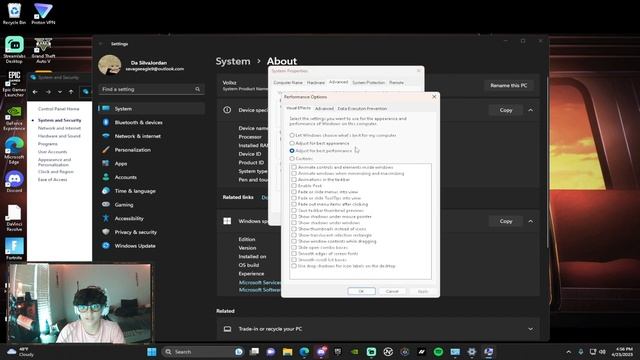Open Fortnite desktop icon
This screenshot has height=360, width=640.
point(14,249)
